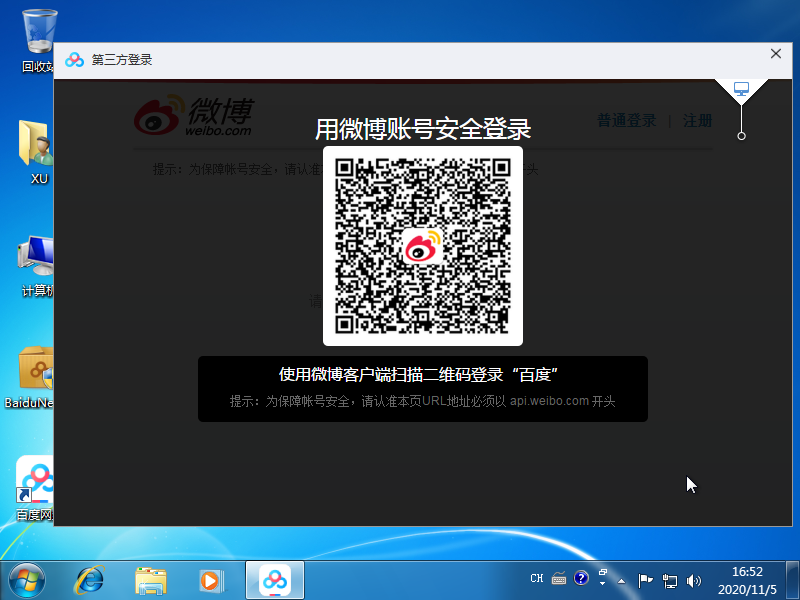Open the media player from the taskbar
Viewport: 800px width, 600px height.
click(x=211, y=579)
